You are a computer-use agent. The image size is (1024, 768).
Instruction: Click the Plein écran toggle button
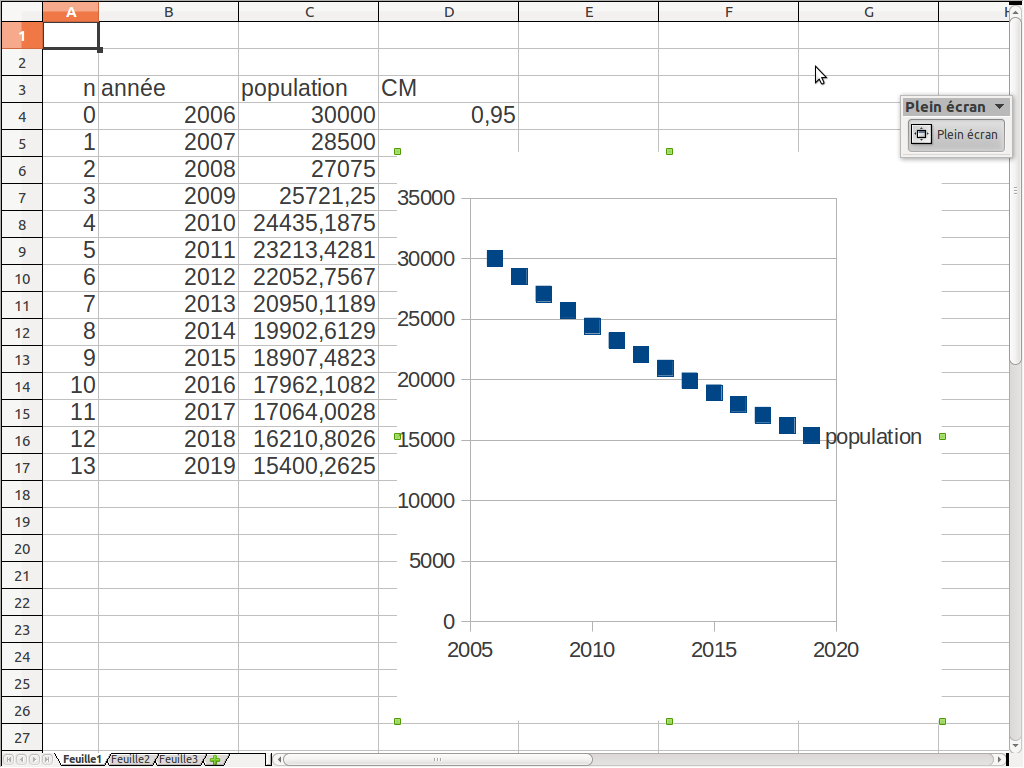click(x=956, y=135)
